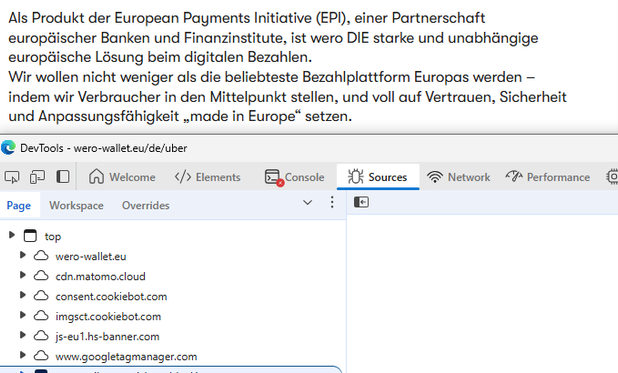Screen dimensions: 618x373
Task: Activate the inspect element picker icon
Action: 12,177
